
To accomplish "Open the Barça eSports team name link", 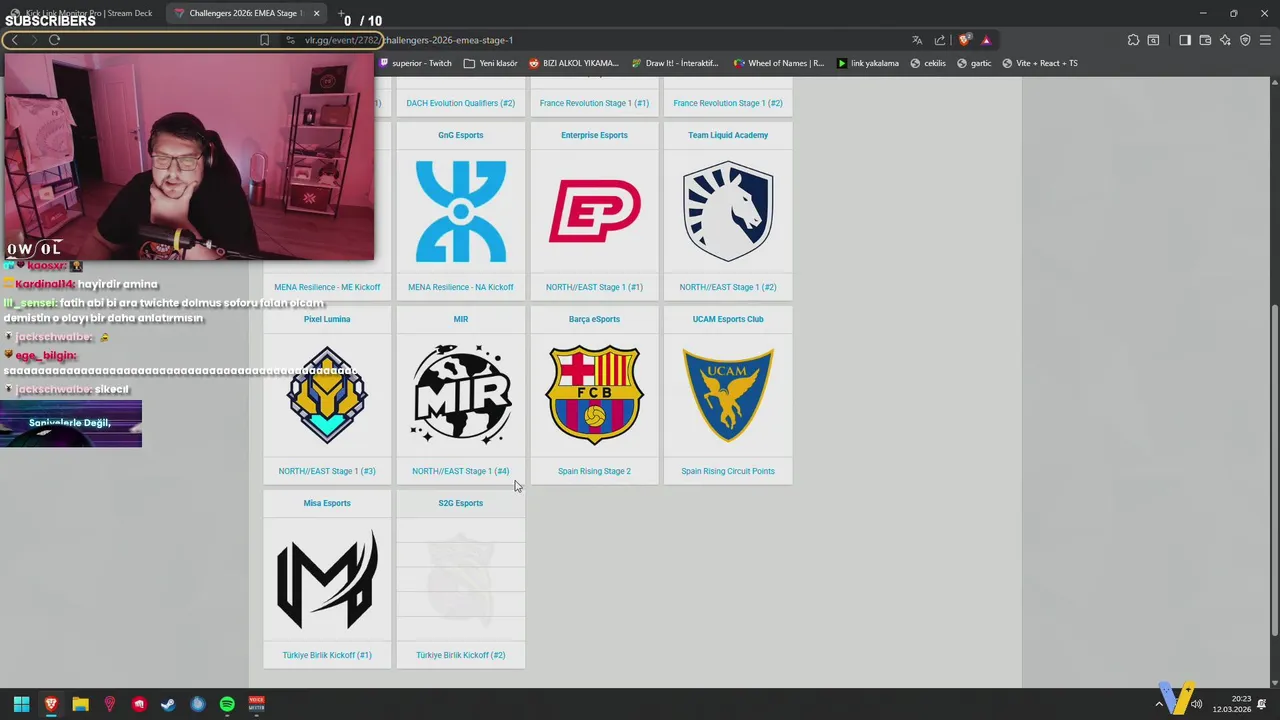I will pyautogui.click(x=594, y=319).
